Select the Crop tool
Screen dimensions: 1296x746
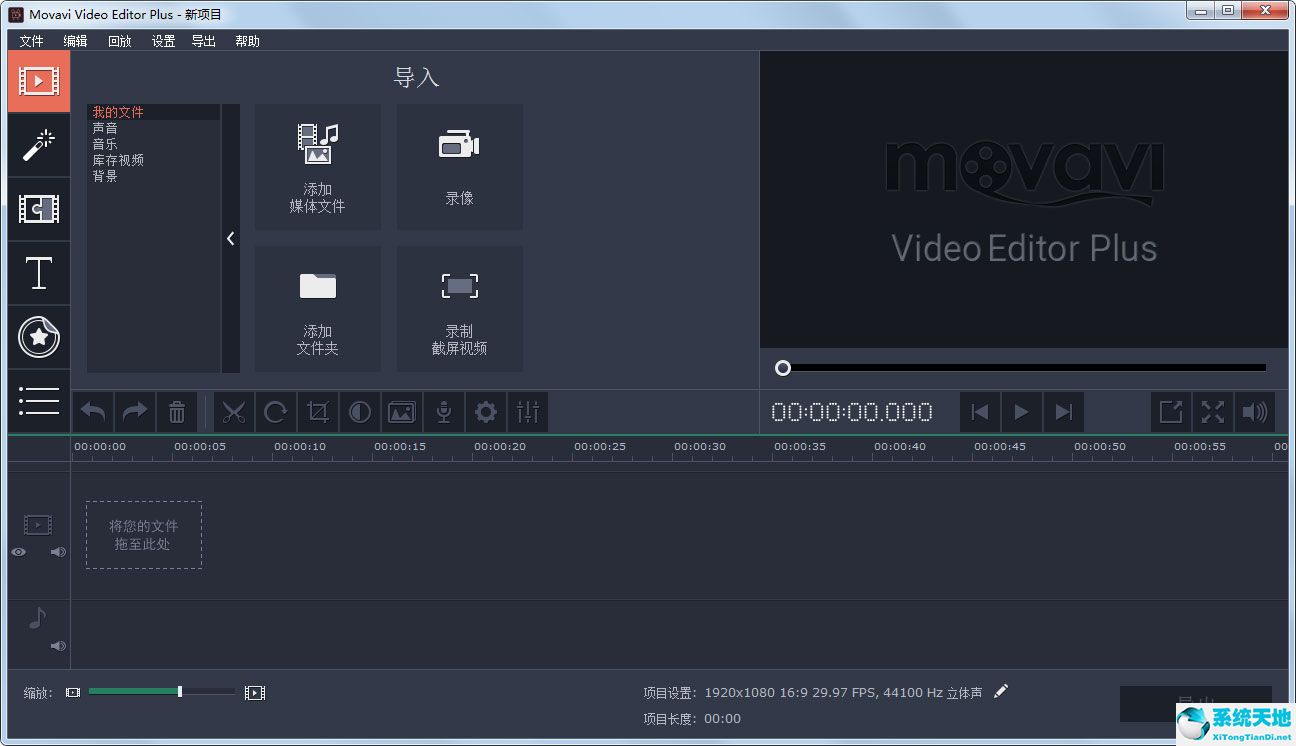click(x=318, y=412)
